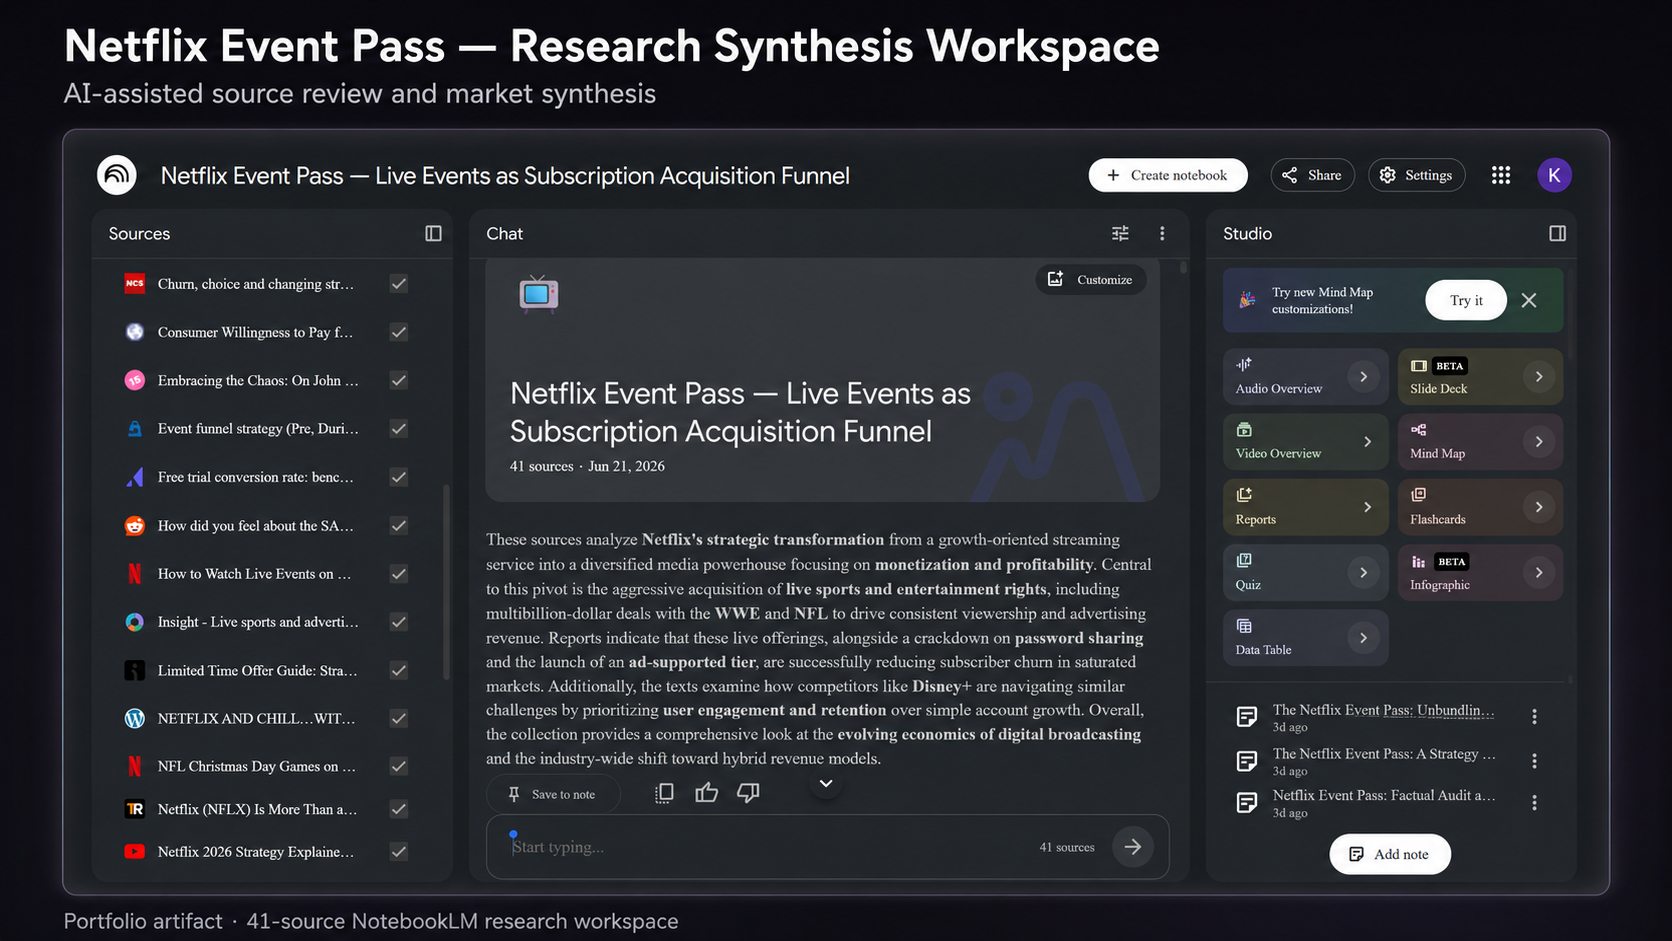This screenshot has height=941, width=1672.
Task: Open note Netflix Event Pass: Factual Audit
Action: [x=1383, y=795]
